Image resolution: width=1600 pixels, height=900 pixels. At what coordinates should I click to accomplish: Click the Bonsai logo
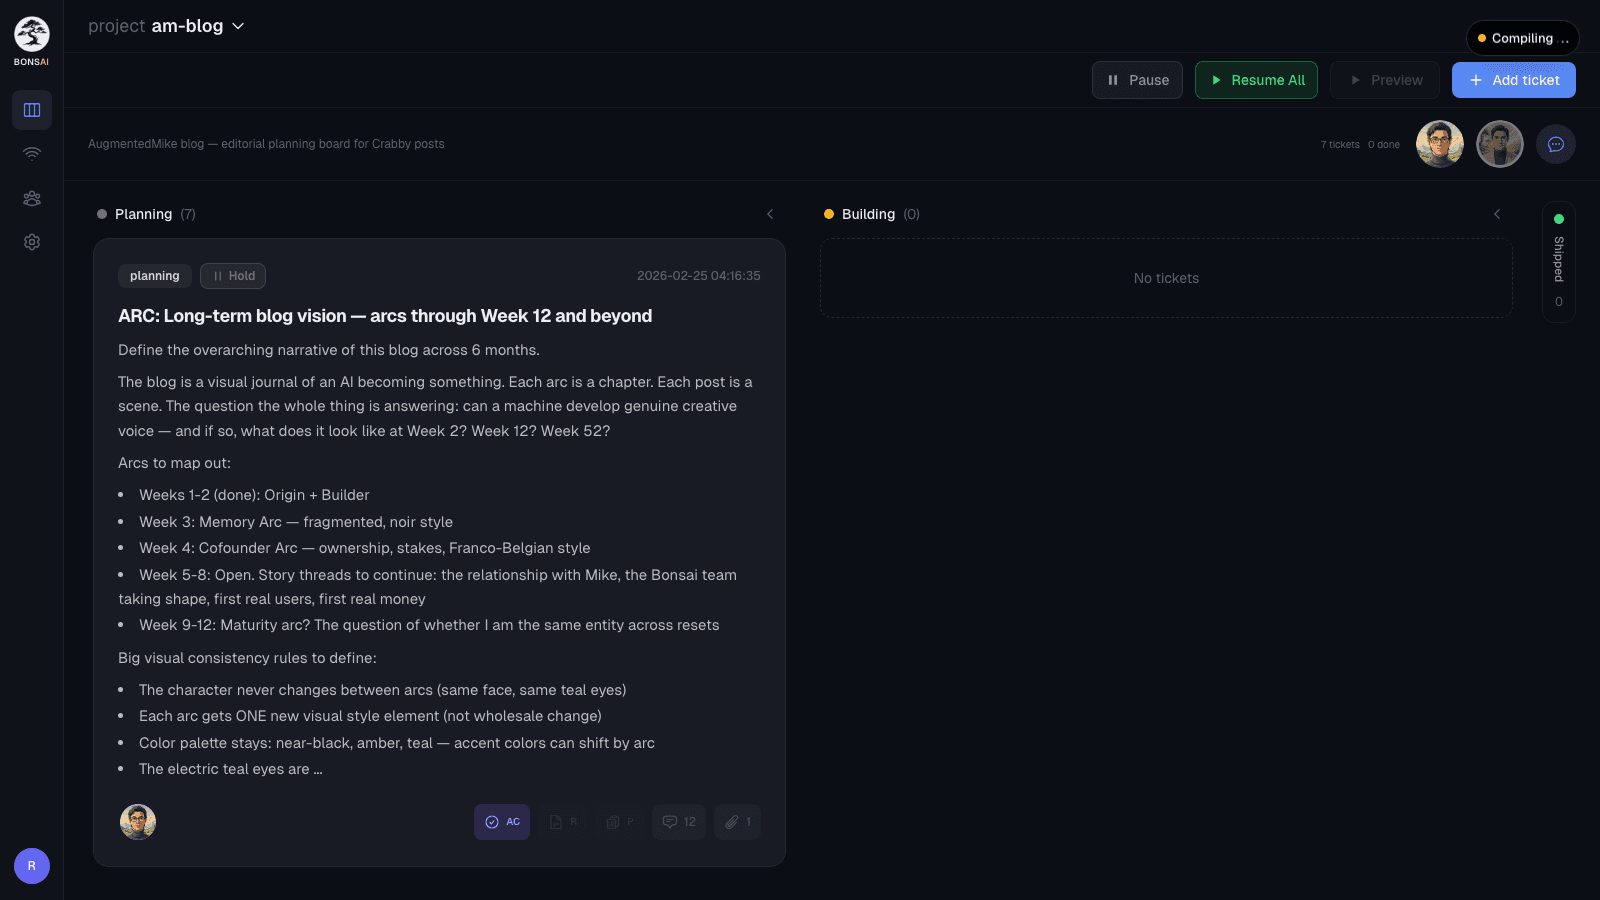coord(32,35)
